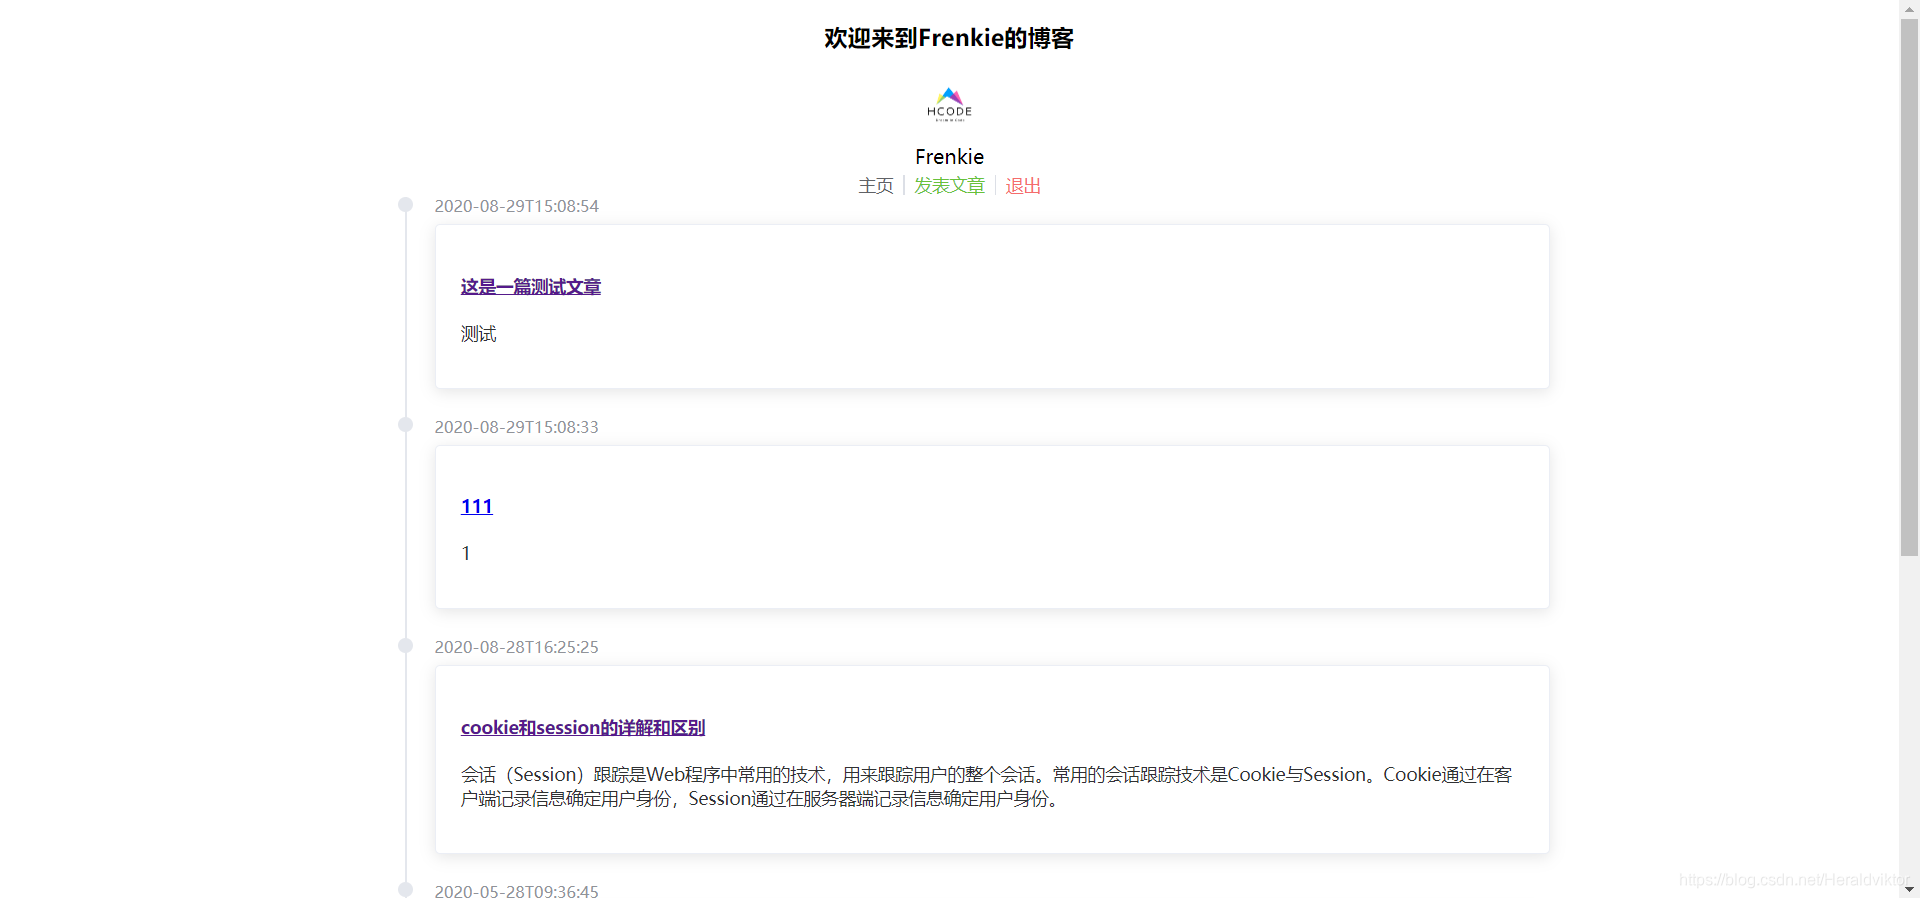The width and height of the screenshot is (1920, 898).
Task: Click the 退出 logout link
Action: 1023,186
